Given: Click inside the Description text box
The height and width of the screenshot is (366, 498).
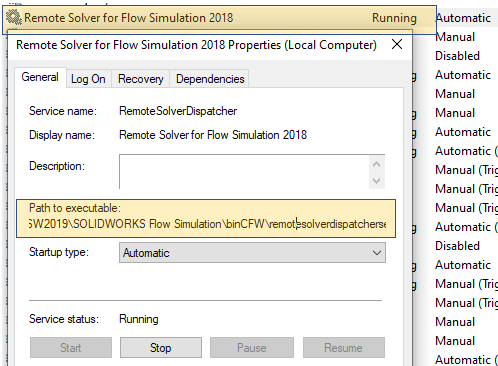Looking at the screenshot, I should click(244, 172).
